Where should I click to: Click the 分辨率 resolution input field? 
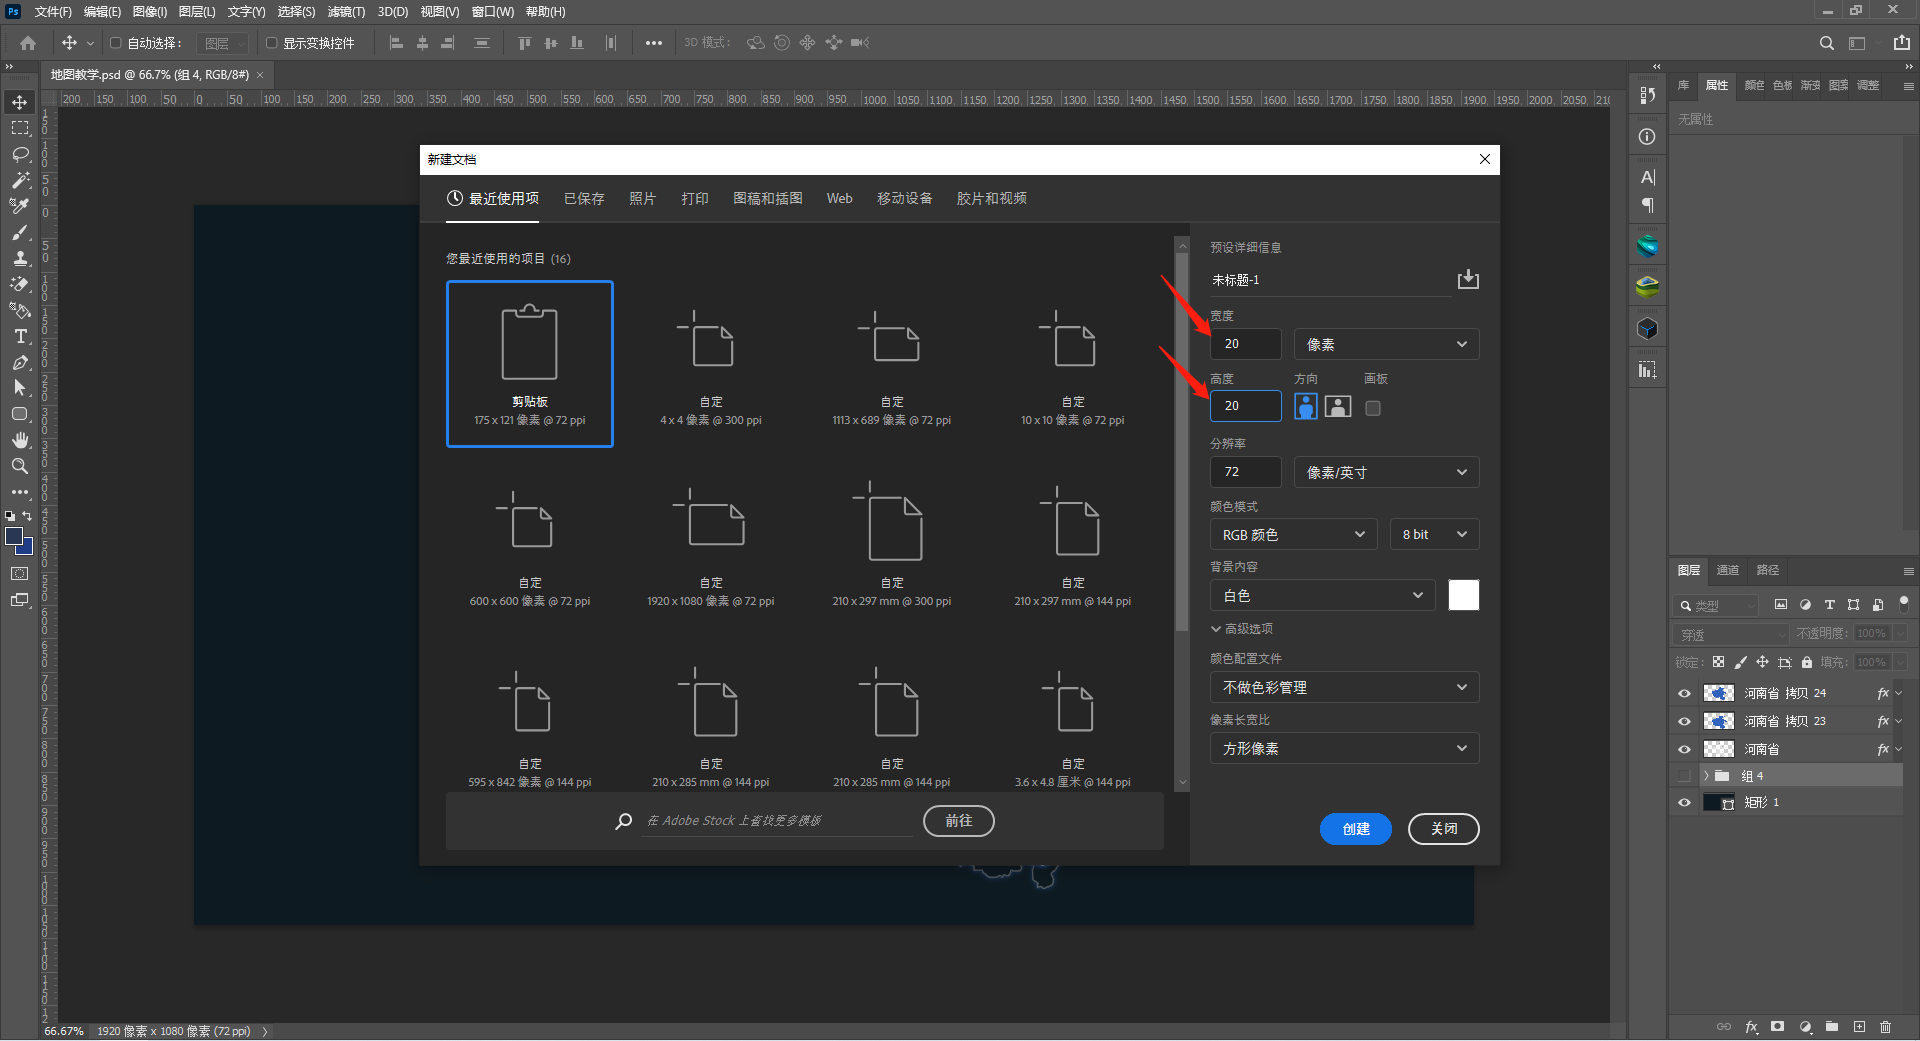1245,472
